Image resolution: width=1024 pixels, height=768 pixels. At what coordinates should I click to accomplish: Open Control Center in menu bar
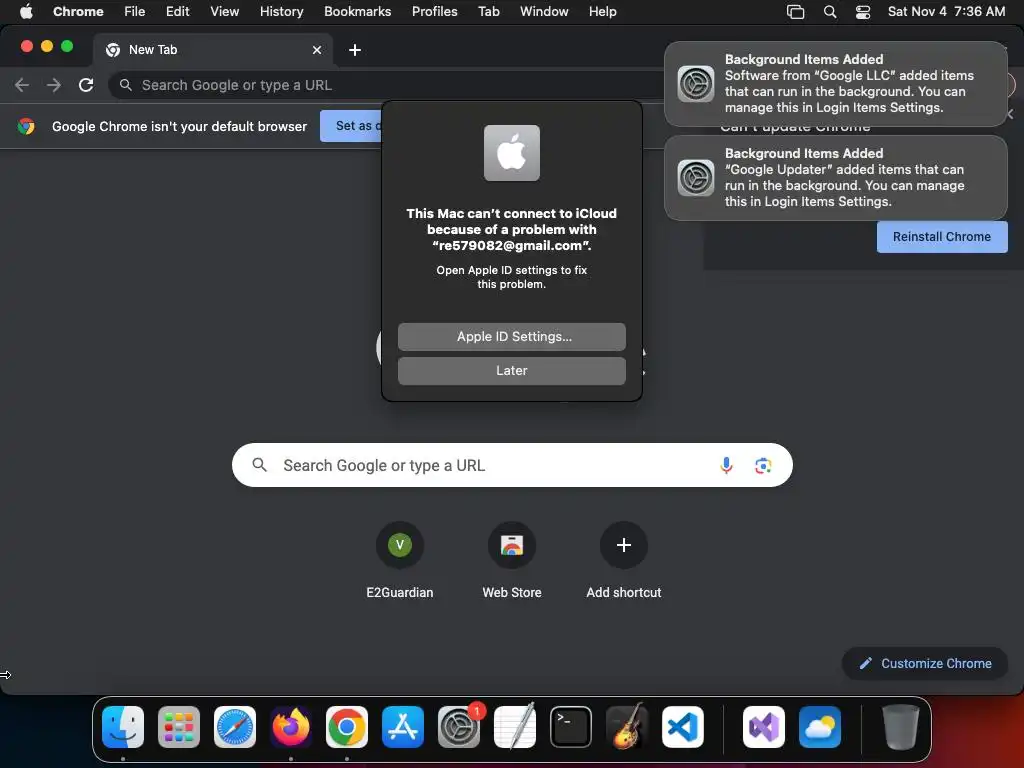coord(863,12)
